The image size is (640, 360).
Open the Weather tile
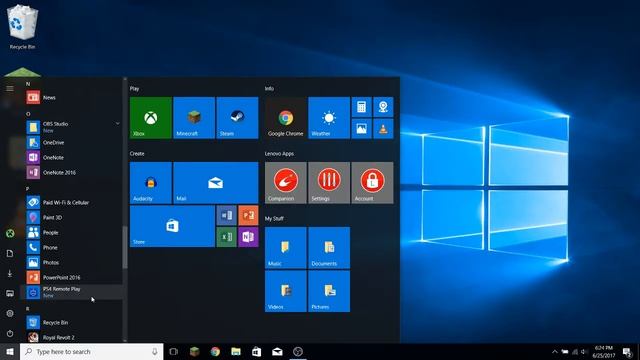[329, 118]
